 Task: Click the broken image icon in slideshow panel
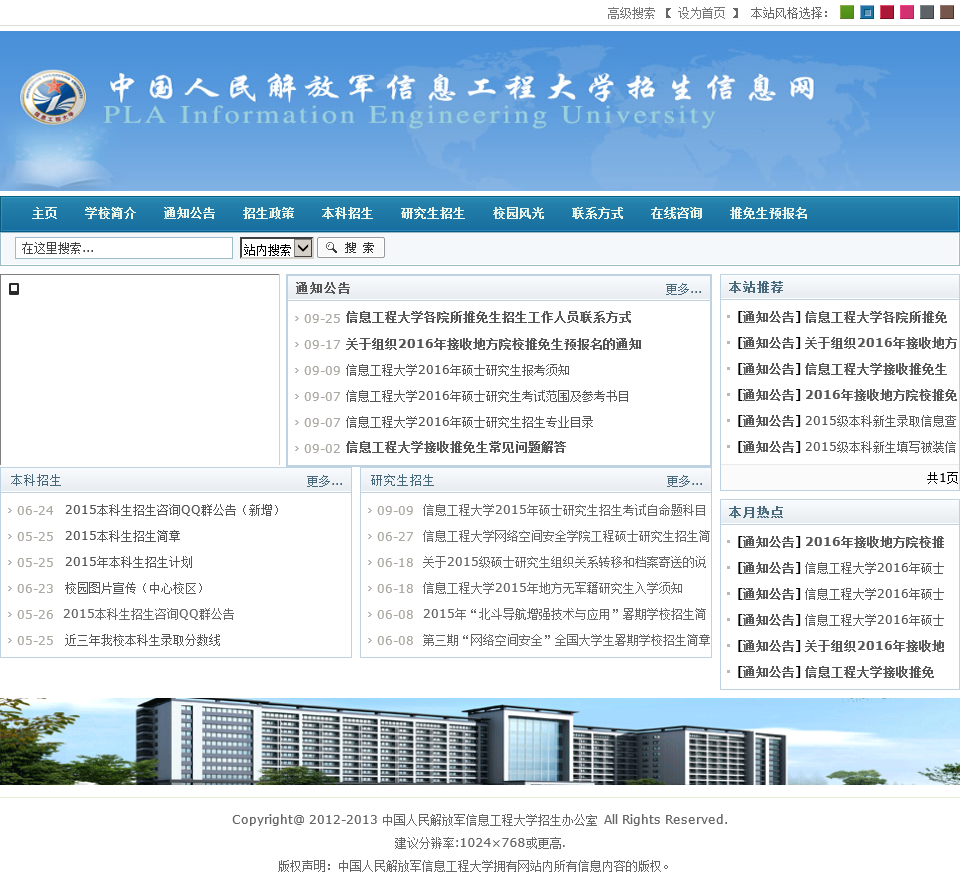tap(14, 288)
